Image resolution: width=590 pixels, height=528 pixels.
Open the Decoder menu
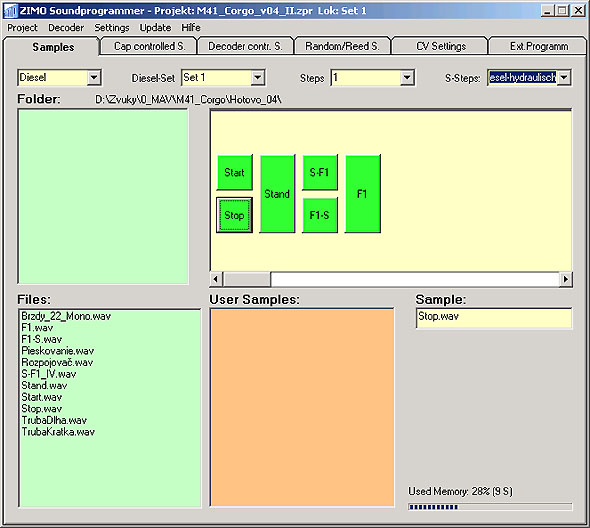point(66,28)
